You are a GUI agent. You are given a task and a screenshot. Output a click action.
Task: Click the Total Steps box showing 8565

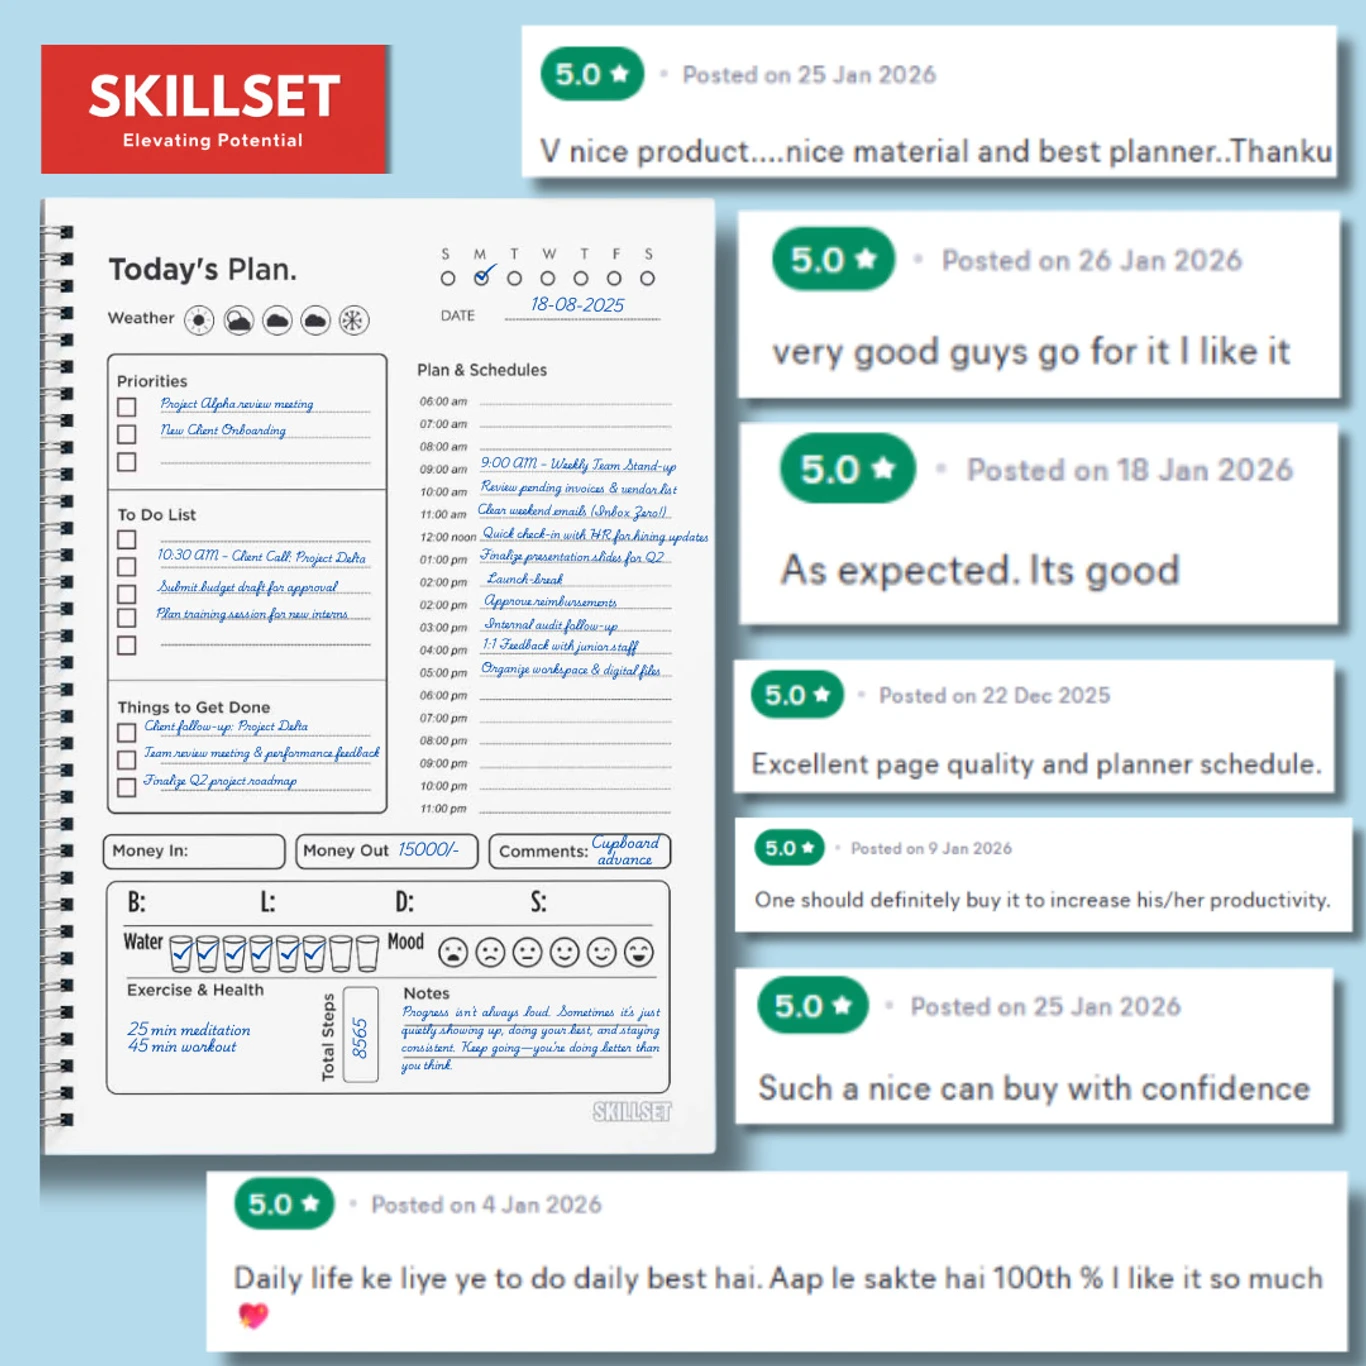point(360,1035)
